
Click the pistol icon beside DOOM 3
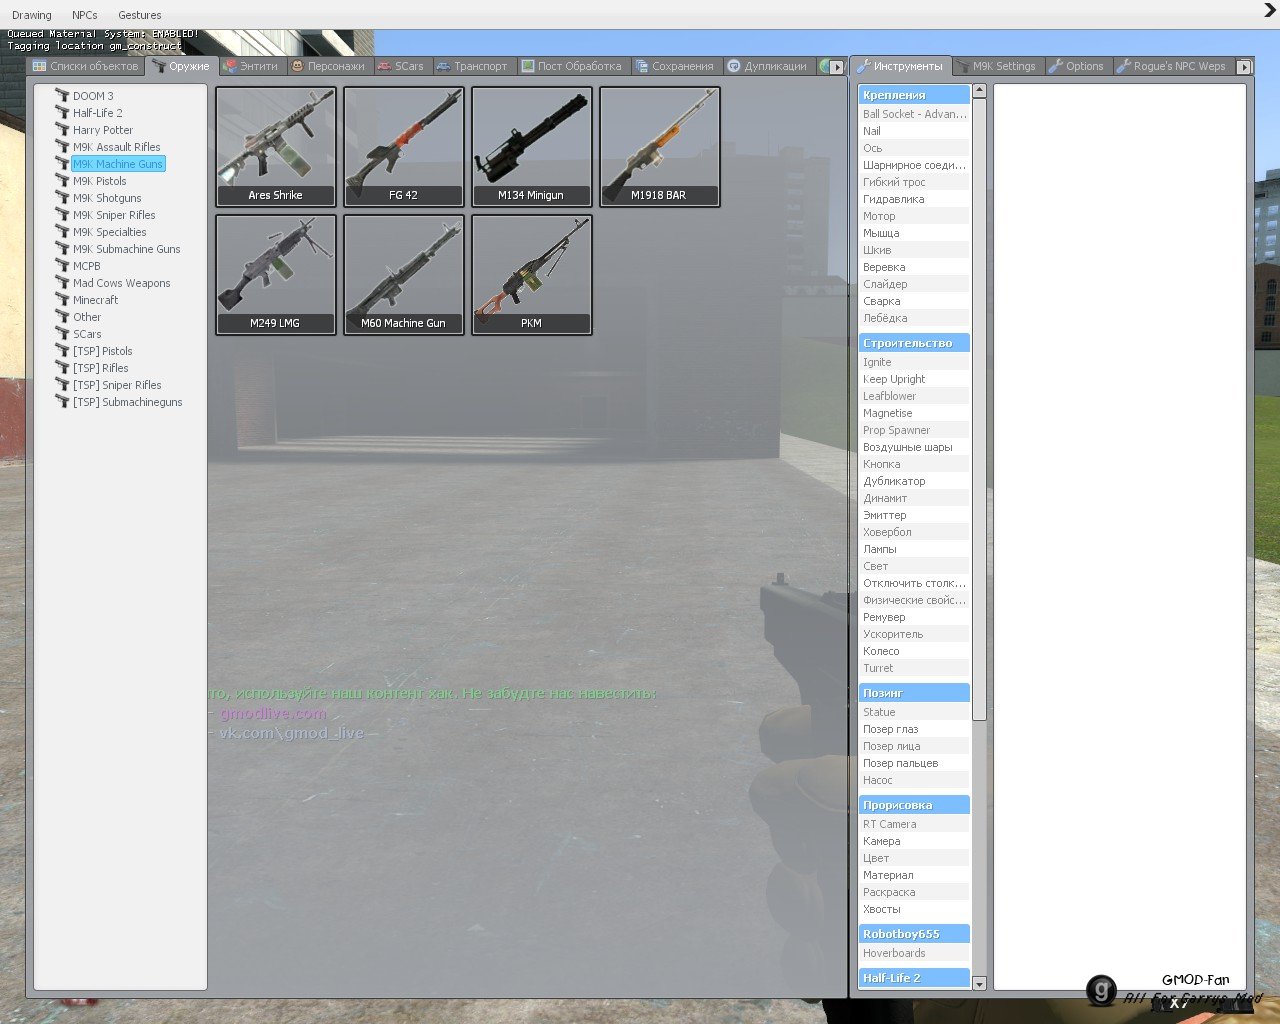[x=62, y=96]
